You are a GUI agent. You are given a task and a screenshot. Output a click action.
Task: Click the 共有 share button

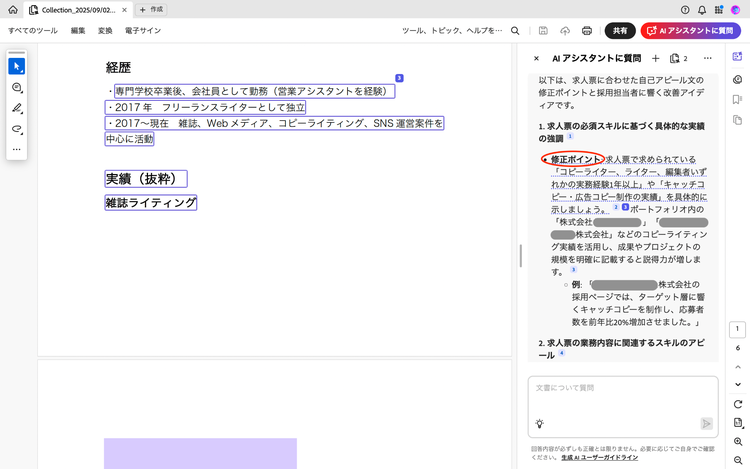(620, 31)
